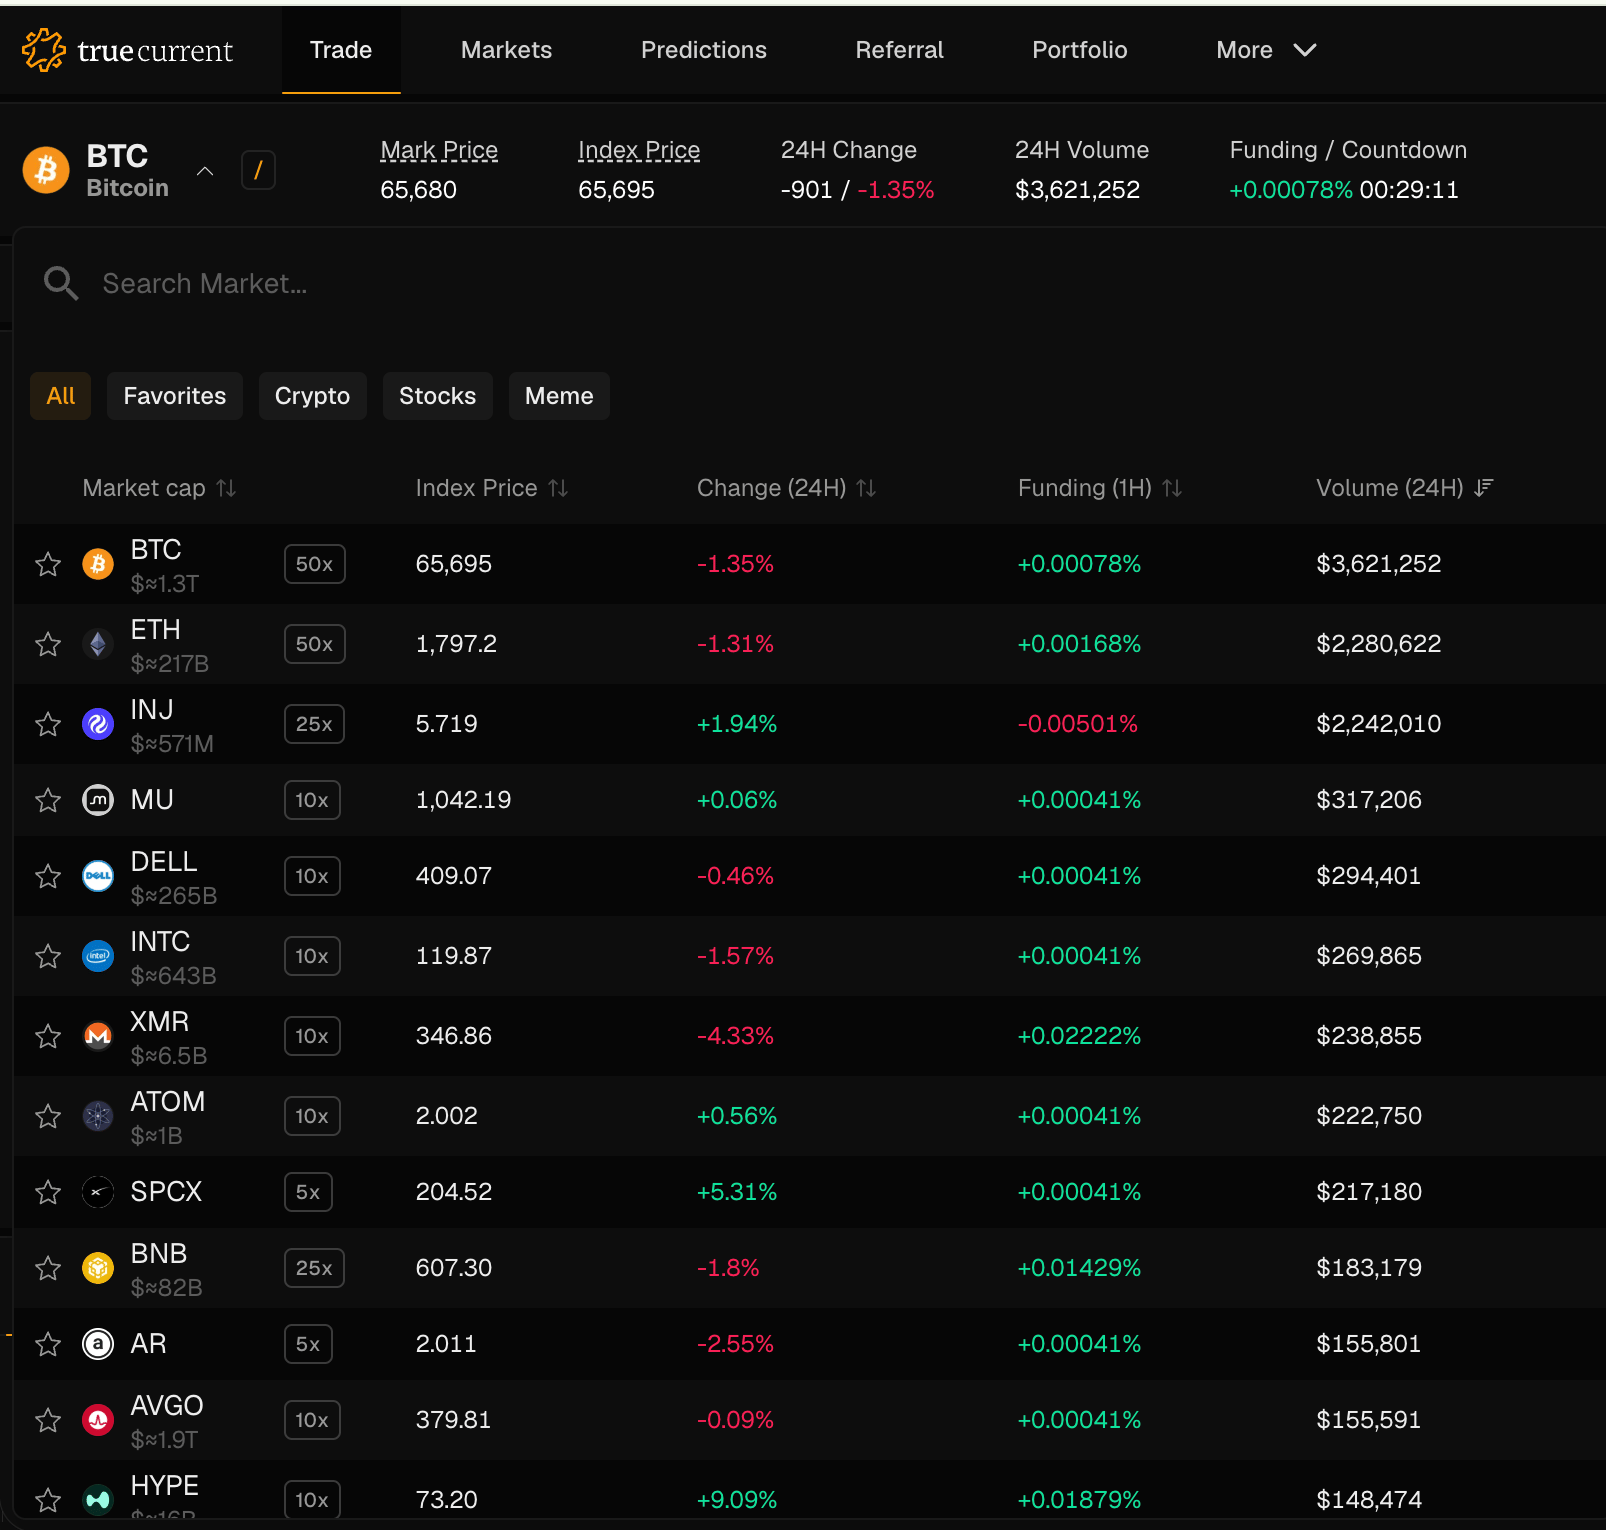Sort by Index Price arrows
This screenshot has height=1530, width=1606.
coord(559,488)
